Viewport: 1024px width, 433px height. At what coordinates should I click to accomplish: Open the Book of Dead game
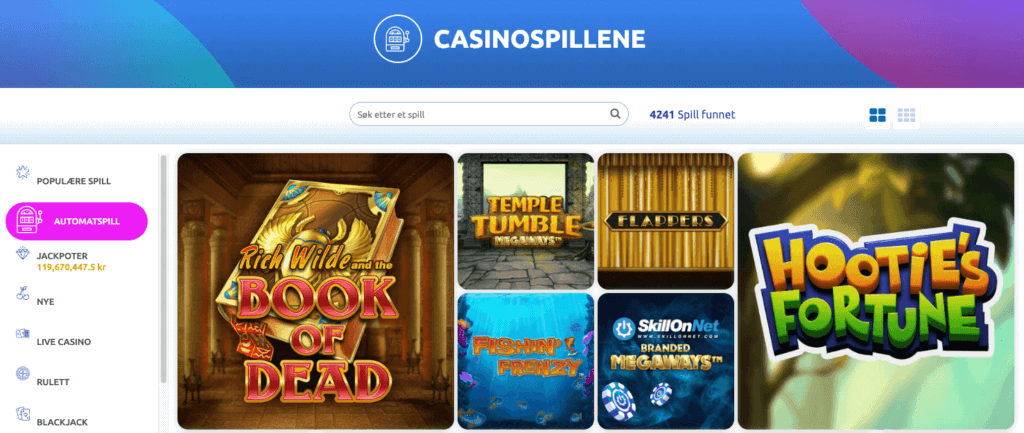pos(315,291)
